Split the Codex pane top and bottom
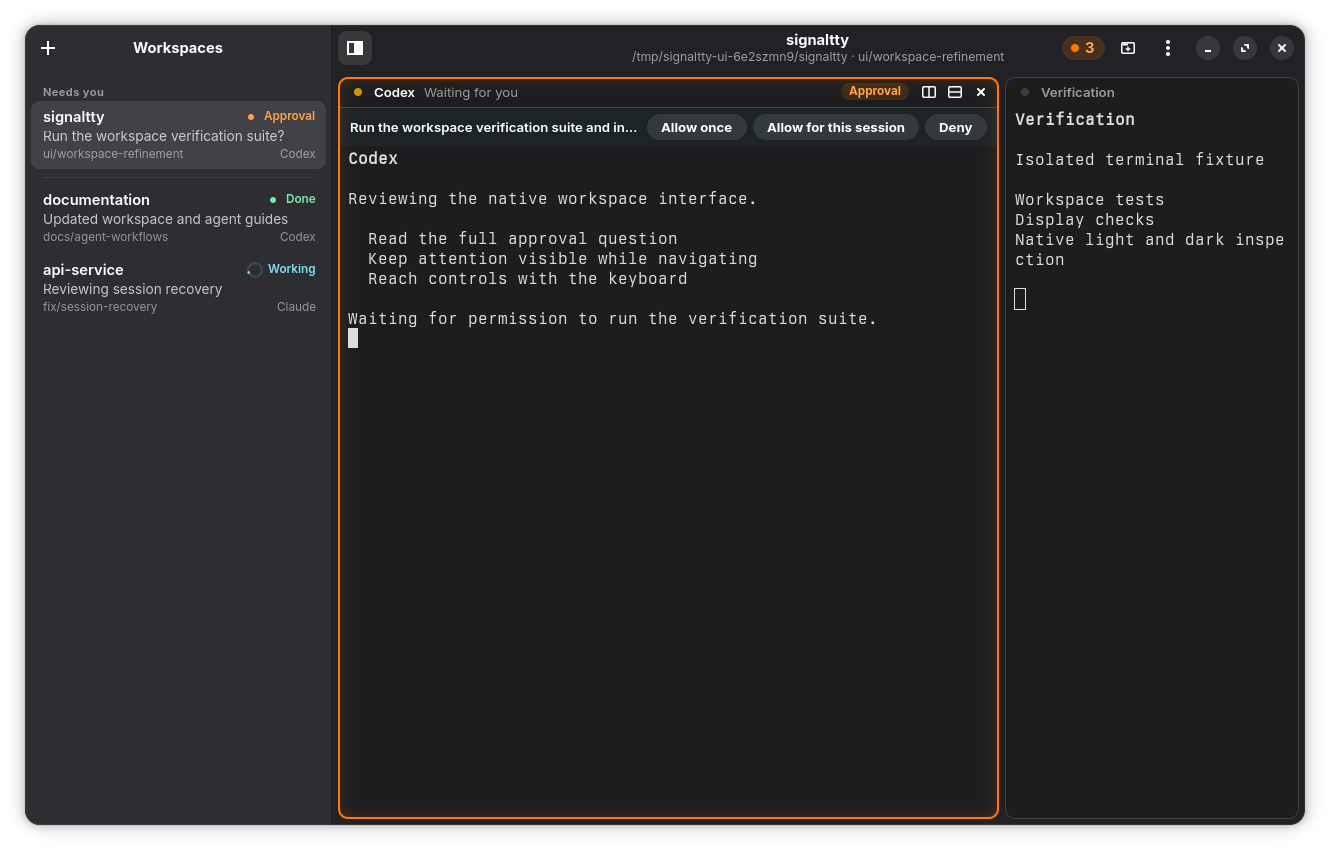Image resolution: width=1330 pixels, height=850 pixels. [955, 92]
